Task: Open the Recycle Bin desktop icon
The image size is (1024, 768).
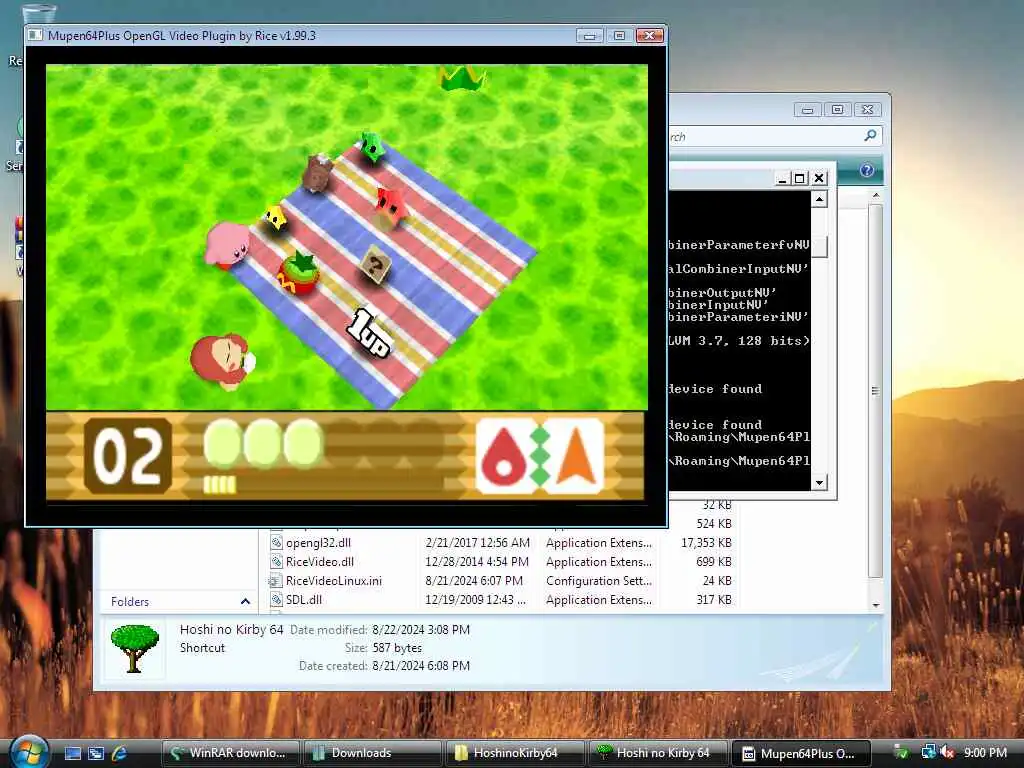Action: (x=38, y=14)
